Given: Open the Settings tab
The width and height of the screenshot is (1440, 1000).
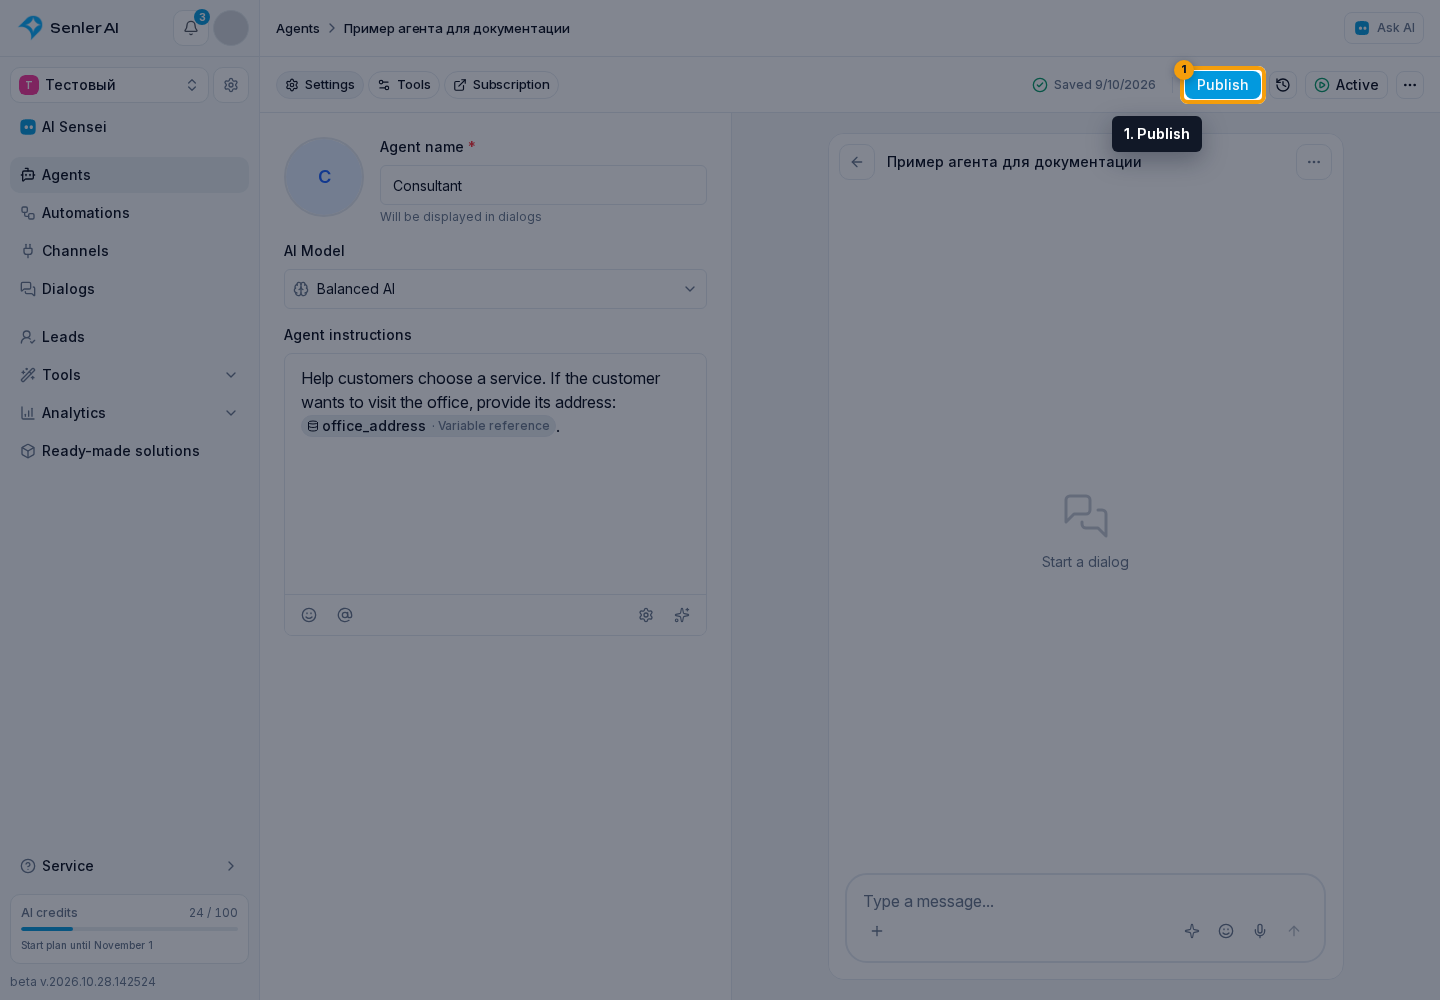Looking at the screenshot, I should (x=320, y=85).
